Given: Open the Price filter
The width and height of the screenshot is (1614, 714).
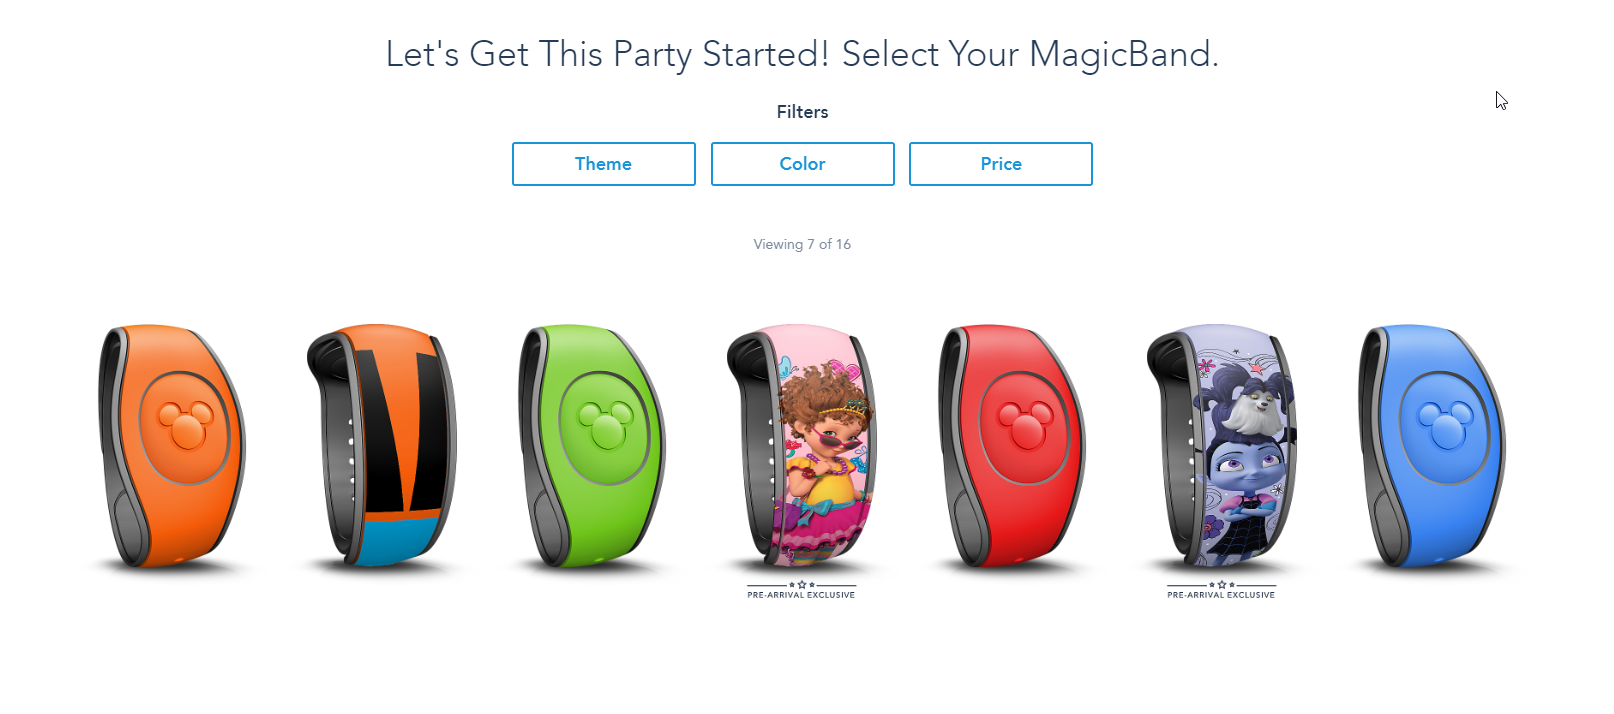Looking at the screenshot, I should tap(1000, 164).
